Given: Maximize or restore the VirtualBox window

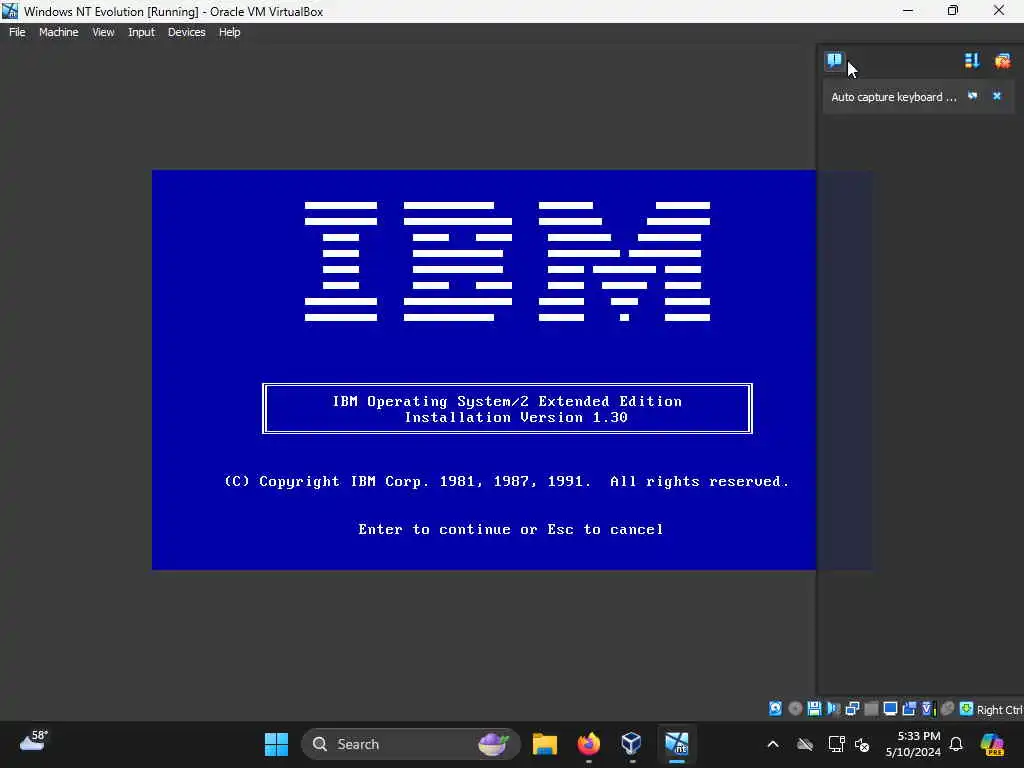Looking at the screenshot, I should [x=953, y=10].
